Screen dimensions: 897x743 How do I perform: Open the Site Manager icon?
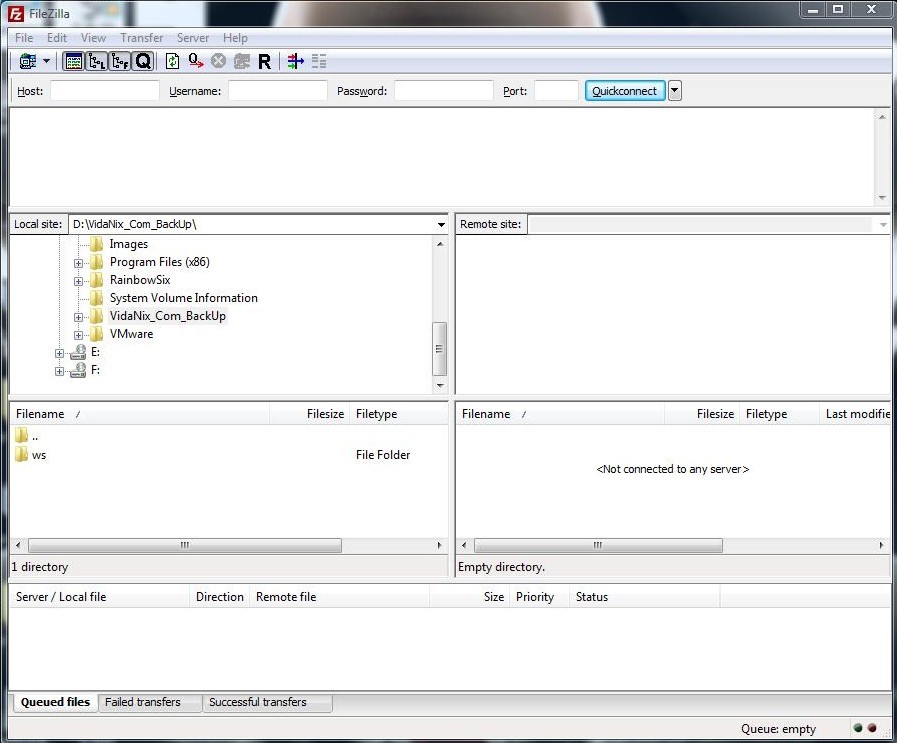point(27,61)
